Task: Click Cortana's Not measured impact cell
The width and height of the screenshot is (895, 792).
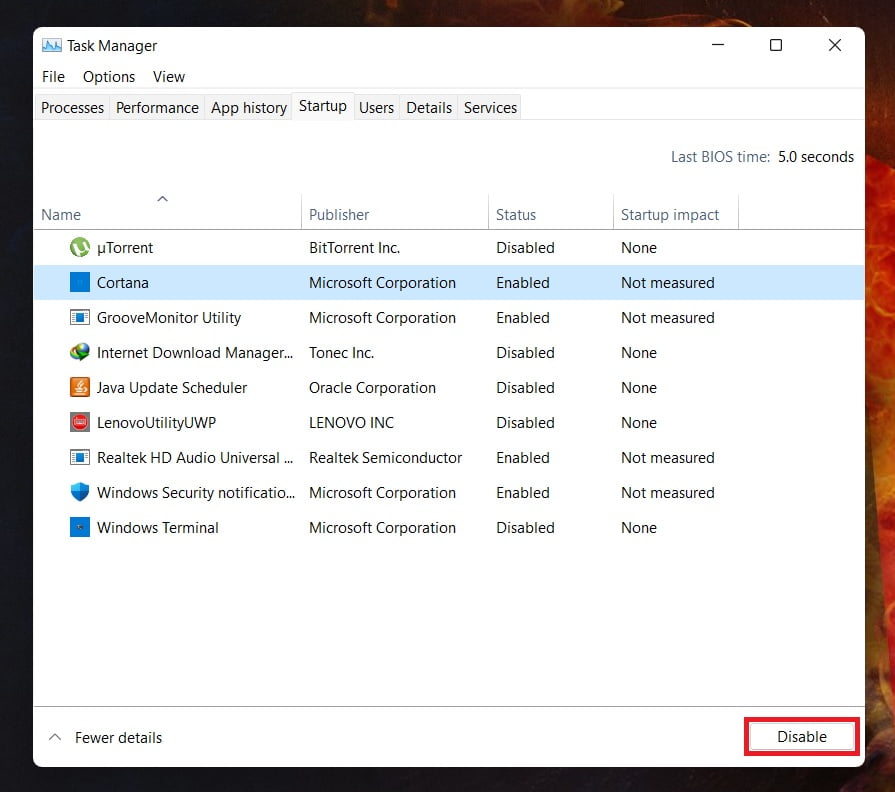Action: coord(668,282)
